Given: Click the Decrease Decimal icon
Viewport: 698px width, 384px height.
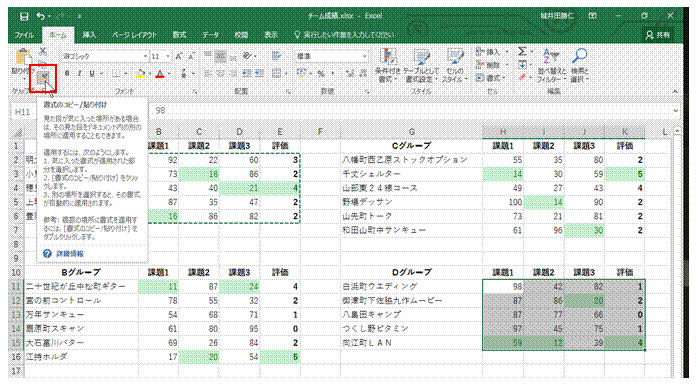Looking at the screenshot, I should tap(362, 73).
